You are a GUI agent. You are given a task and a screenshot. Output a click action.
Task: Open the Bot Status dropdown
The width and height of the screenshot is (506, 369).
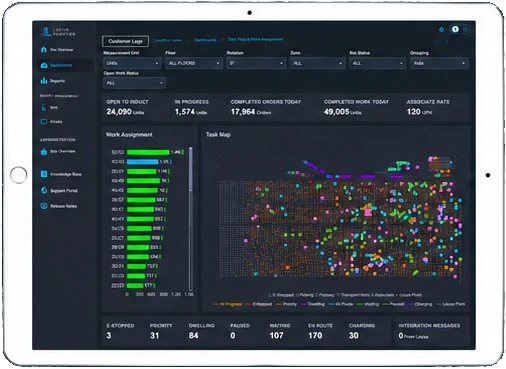(x=377, y=63)
